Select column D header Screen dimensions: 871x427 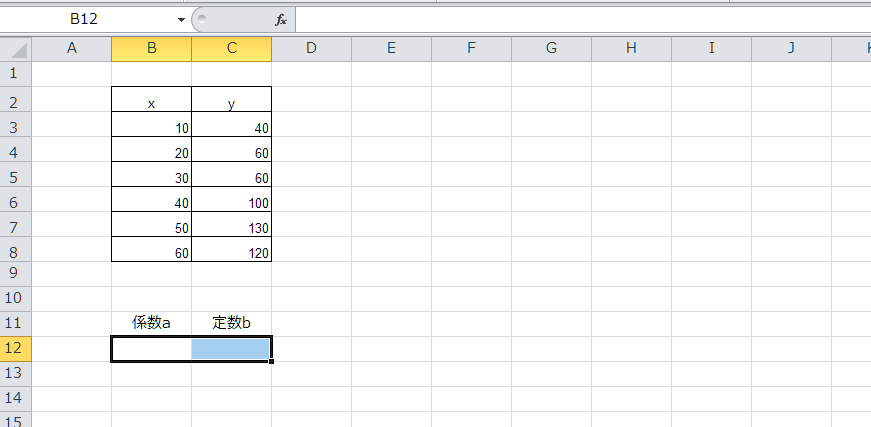tap(312, 49)
